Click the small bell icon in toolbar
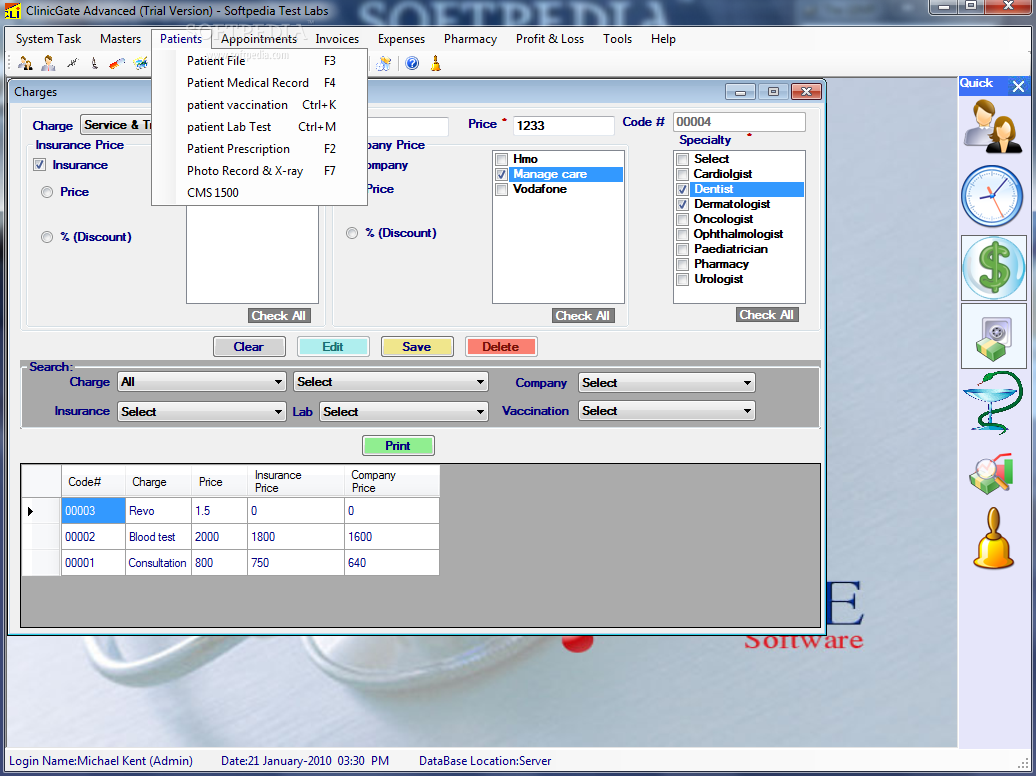Screen dimensions: 1036x776 (435, 63)
